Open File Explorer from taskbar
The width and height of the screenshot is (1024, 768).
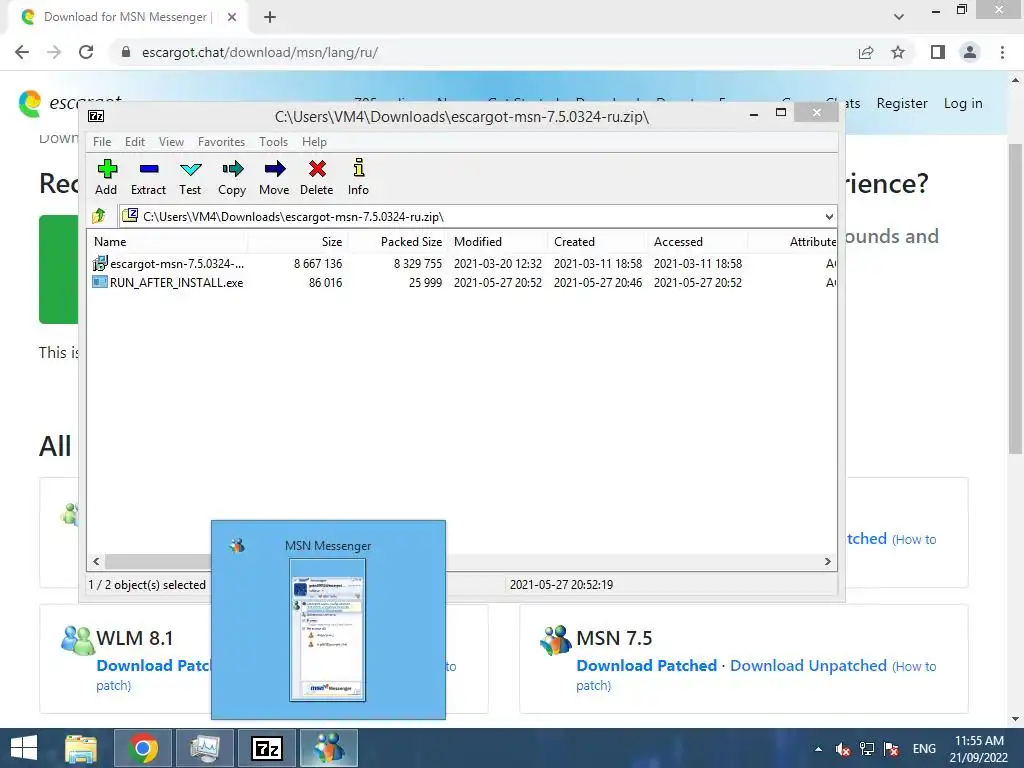pos(81,748)
